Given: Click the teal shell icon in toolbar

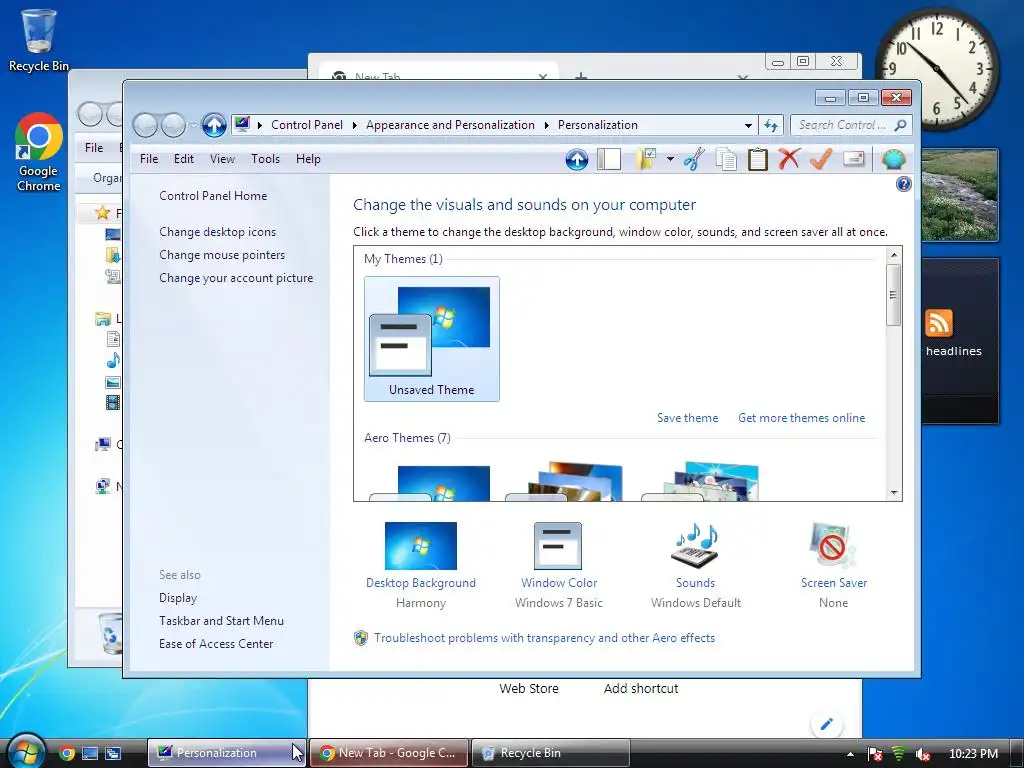Looking at the screenshot, I should pos(893,159).
